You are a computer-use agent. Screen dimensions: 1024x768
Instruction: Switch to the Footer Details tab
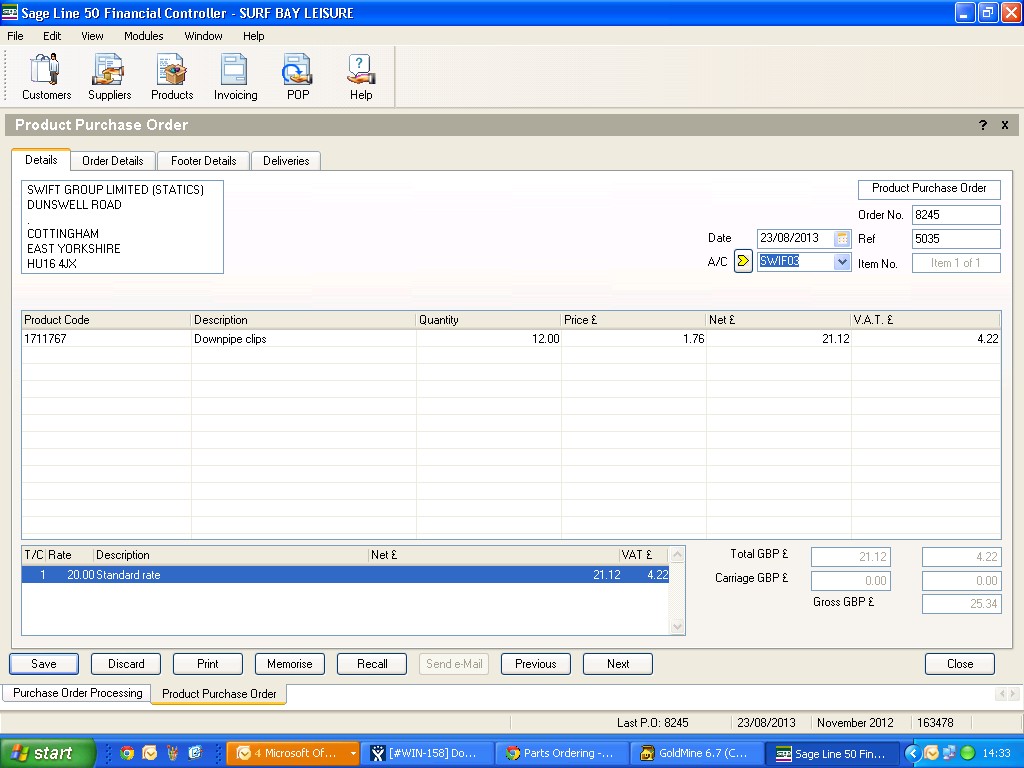204,161
